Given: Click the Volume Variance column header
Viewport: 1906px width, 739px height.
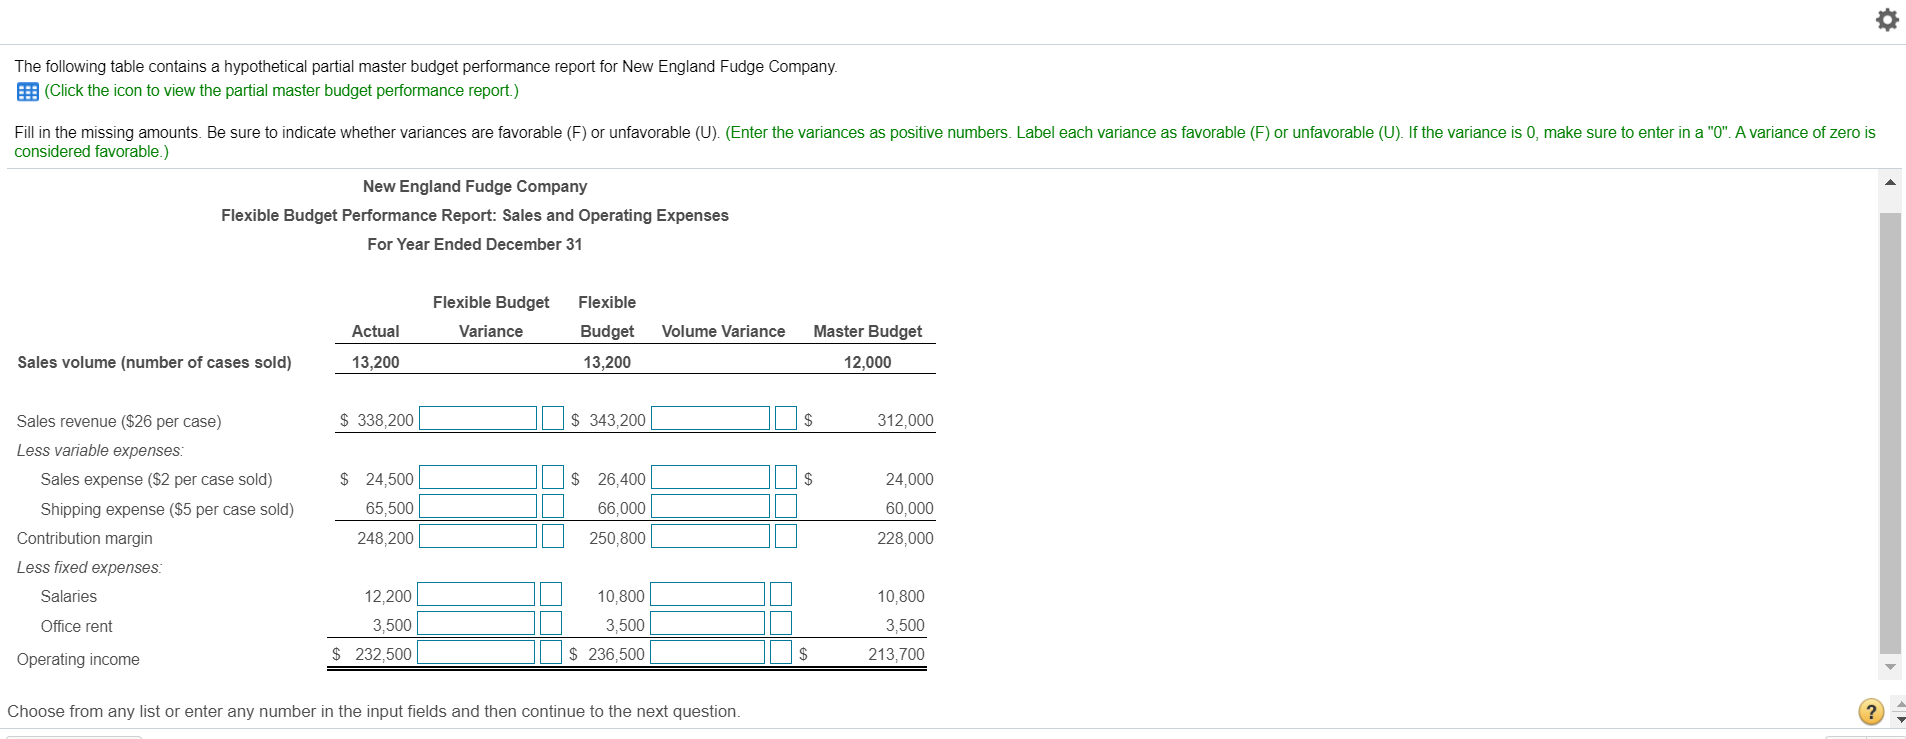Looking at the screenshot, I should [x=723, y=331].
